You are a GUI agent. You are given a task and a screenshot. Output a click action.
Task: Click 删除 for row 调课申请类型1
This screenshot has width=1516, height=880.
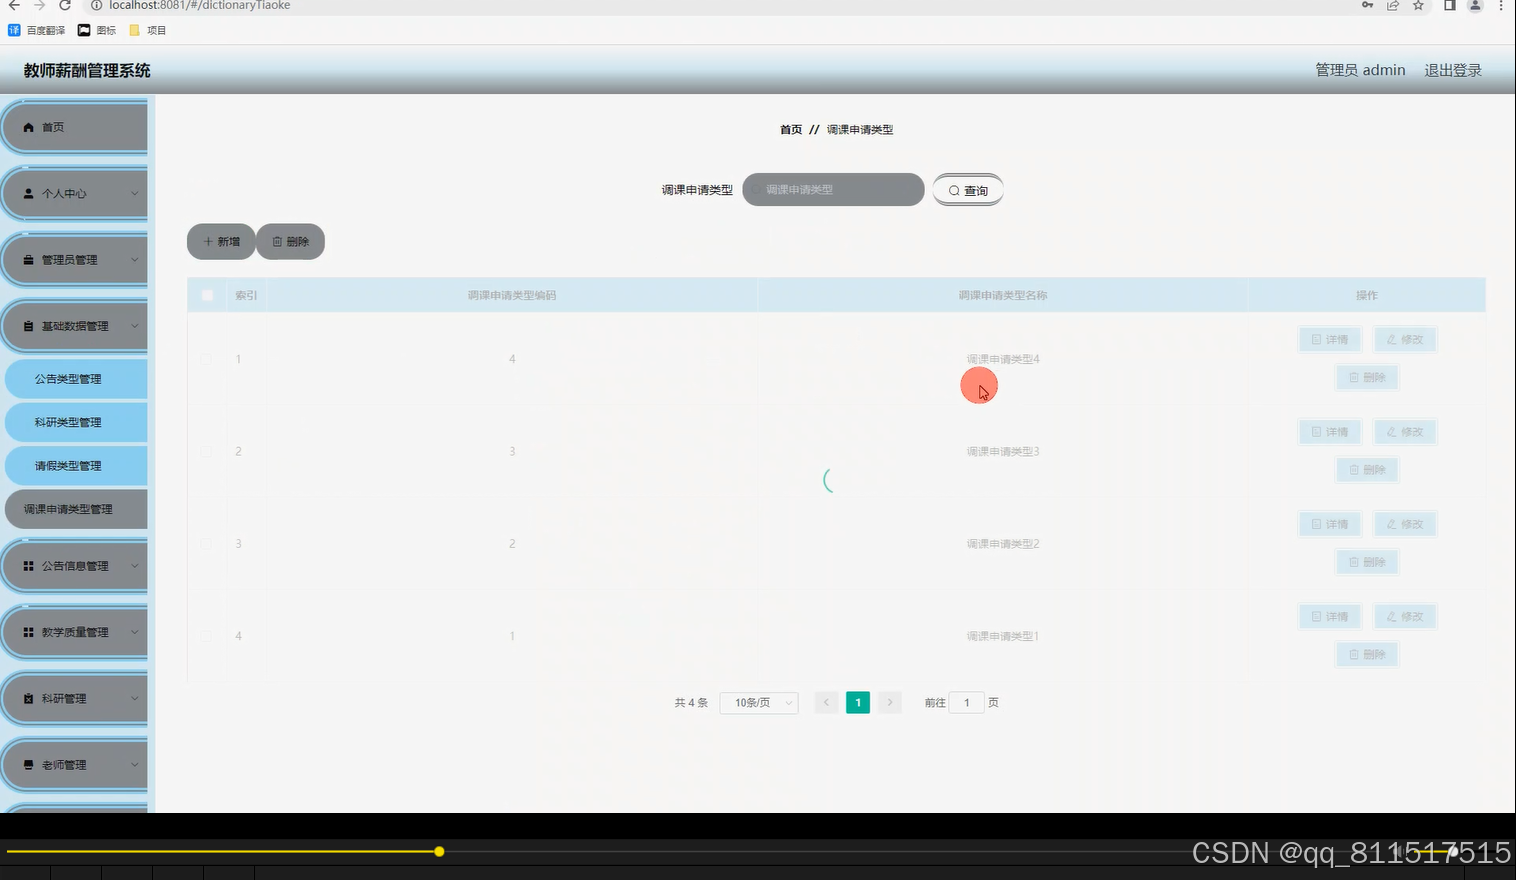coord(1367,655)
